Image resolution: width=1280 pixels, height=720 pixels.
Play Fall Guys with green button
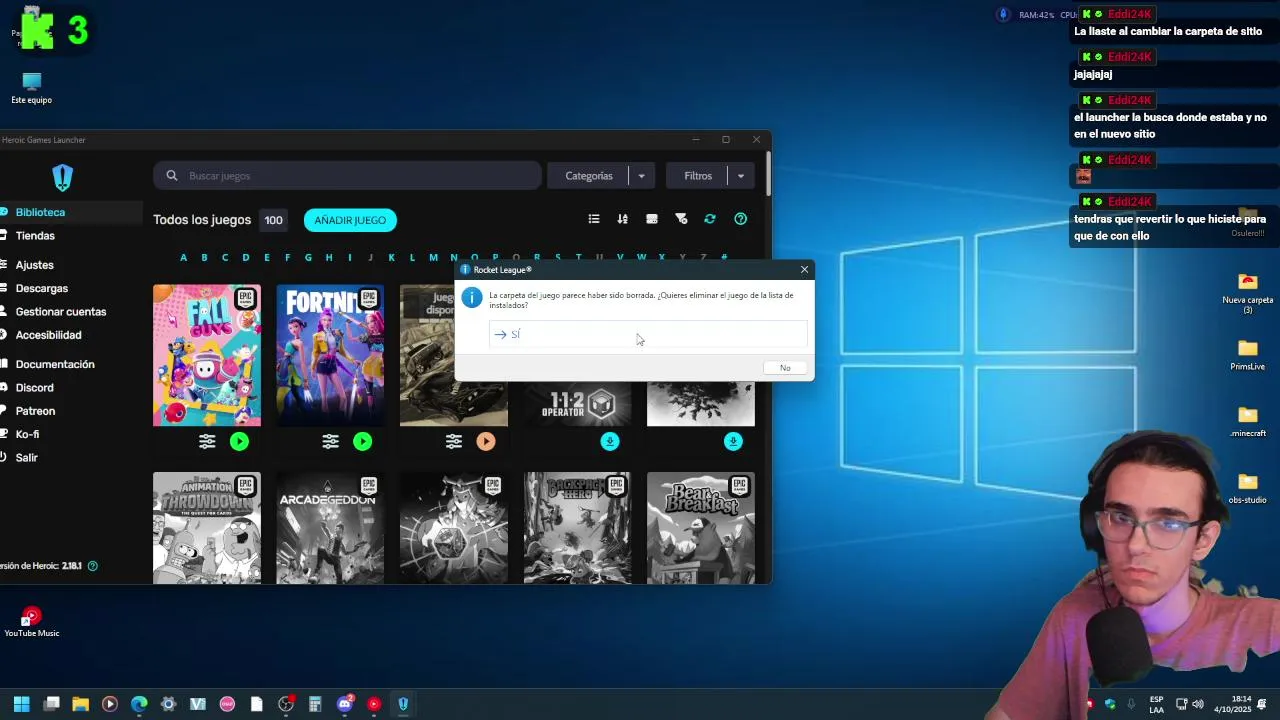(x=239, y=441)
